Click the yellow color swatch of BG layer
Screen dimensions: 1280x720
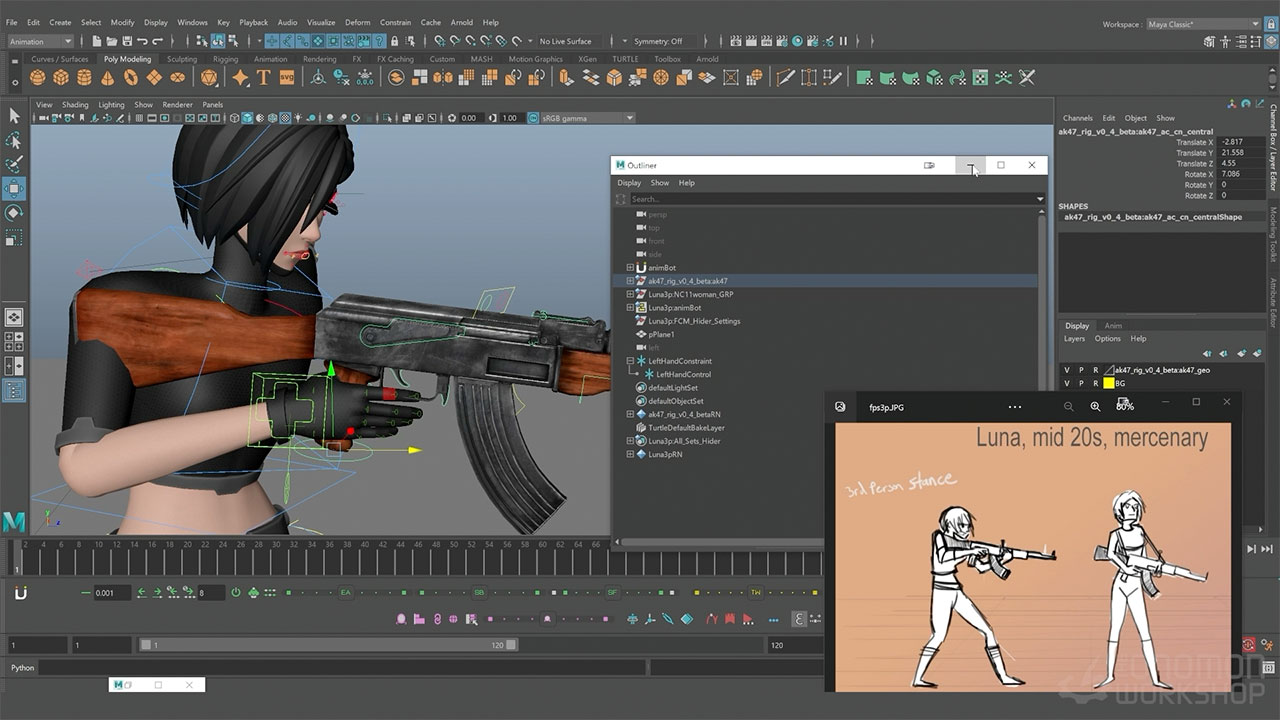pyautogui.click(x=1108, y=383)
